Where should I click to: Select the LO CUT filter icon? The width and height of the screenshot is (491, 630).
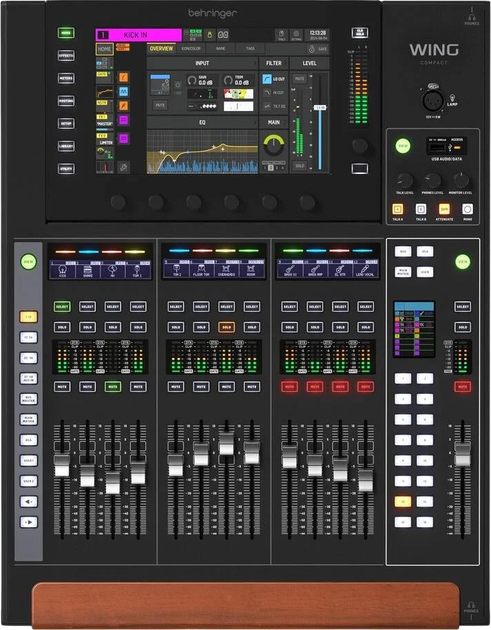pyautogui.click(x=267, y=79)
